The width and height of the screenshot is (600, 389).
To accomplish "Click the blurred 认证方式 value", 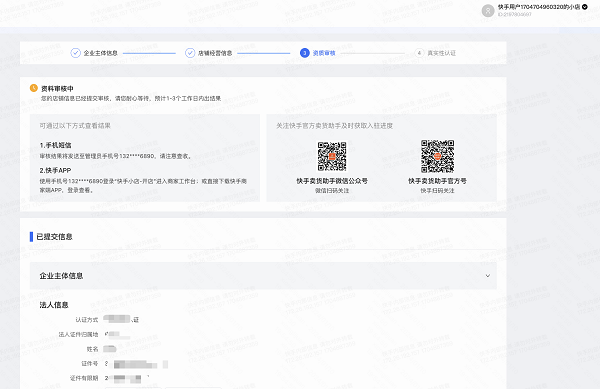I will [121, 319].
